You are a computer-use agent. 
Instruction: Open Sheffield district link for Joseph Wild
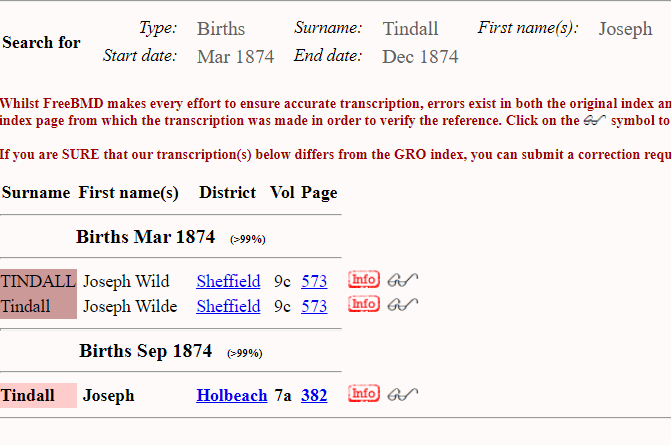228,281
